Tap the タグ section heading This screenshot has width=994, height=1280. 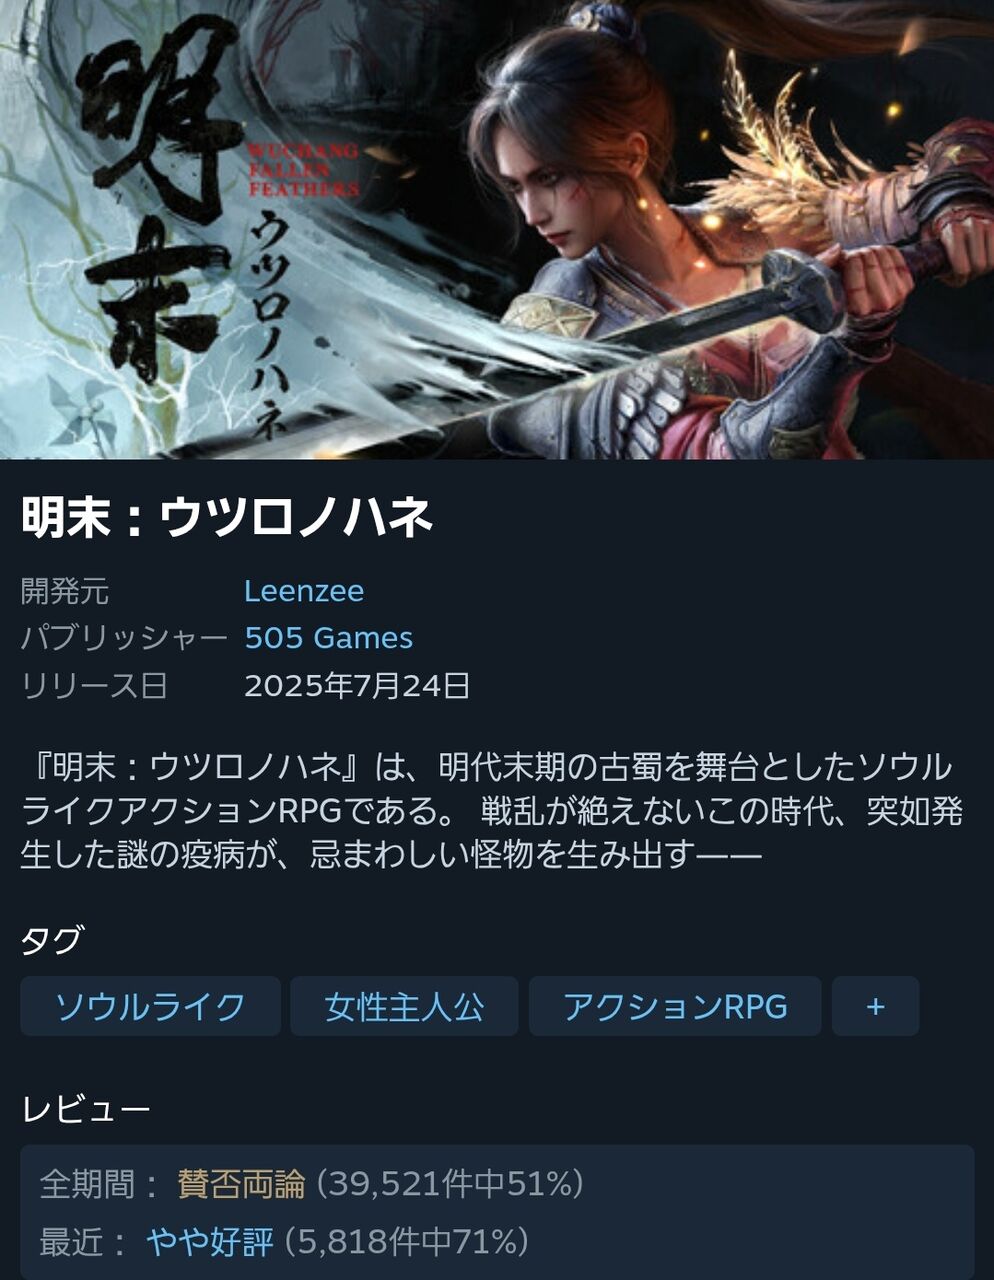coord(52,940)
